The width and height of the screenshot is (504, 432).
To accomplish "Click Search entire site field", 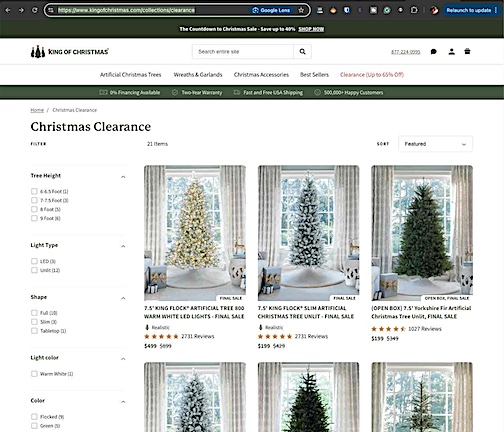I will (x=243, y=52).
